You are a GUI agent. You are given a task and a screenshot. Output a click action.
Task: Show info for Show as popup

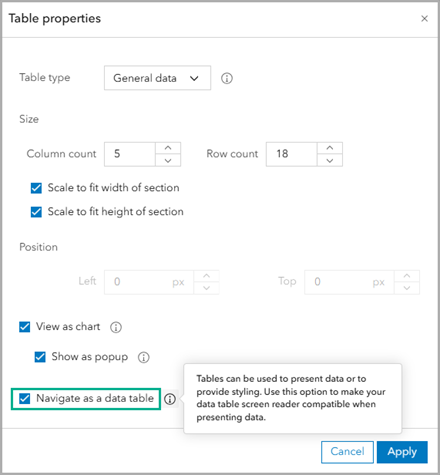[144, 357]
